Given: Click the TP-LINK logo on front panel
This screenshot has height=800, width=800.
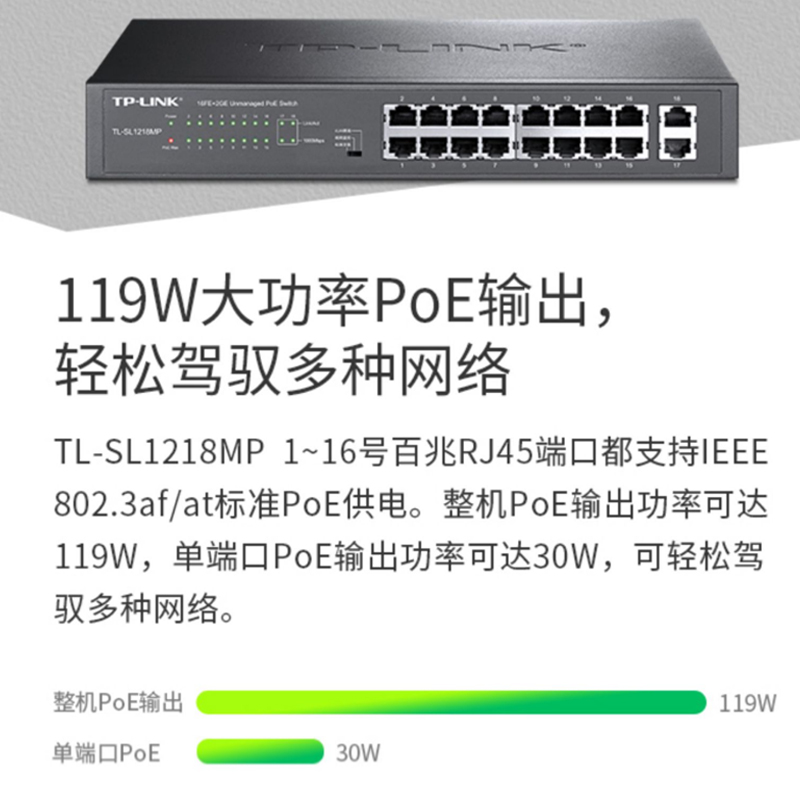Looking at the screenshot, I should pos(146,102).
